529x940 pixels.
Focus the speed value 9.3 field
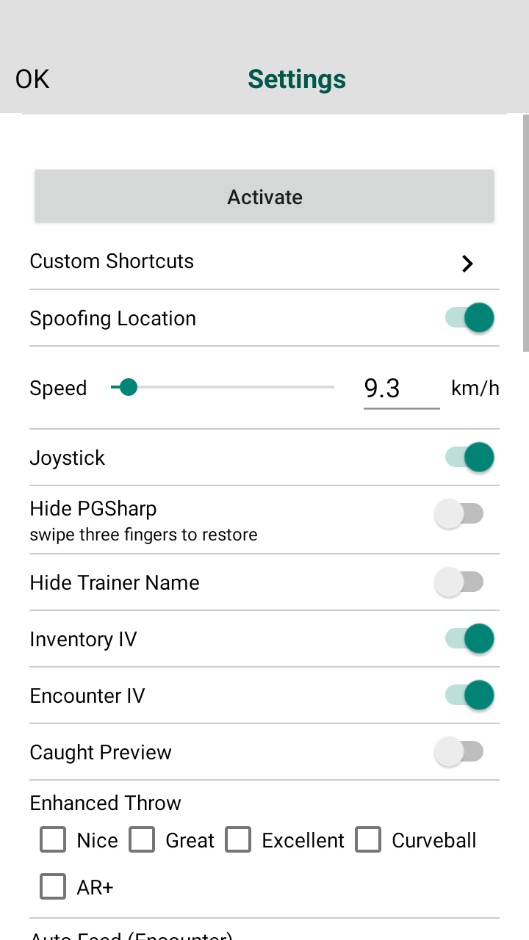(x=401, y=388)
